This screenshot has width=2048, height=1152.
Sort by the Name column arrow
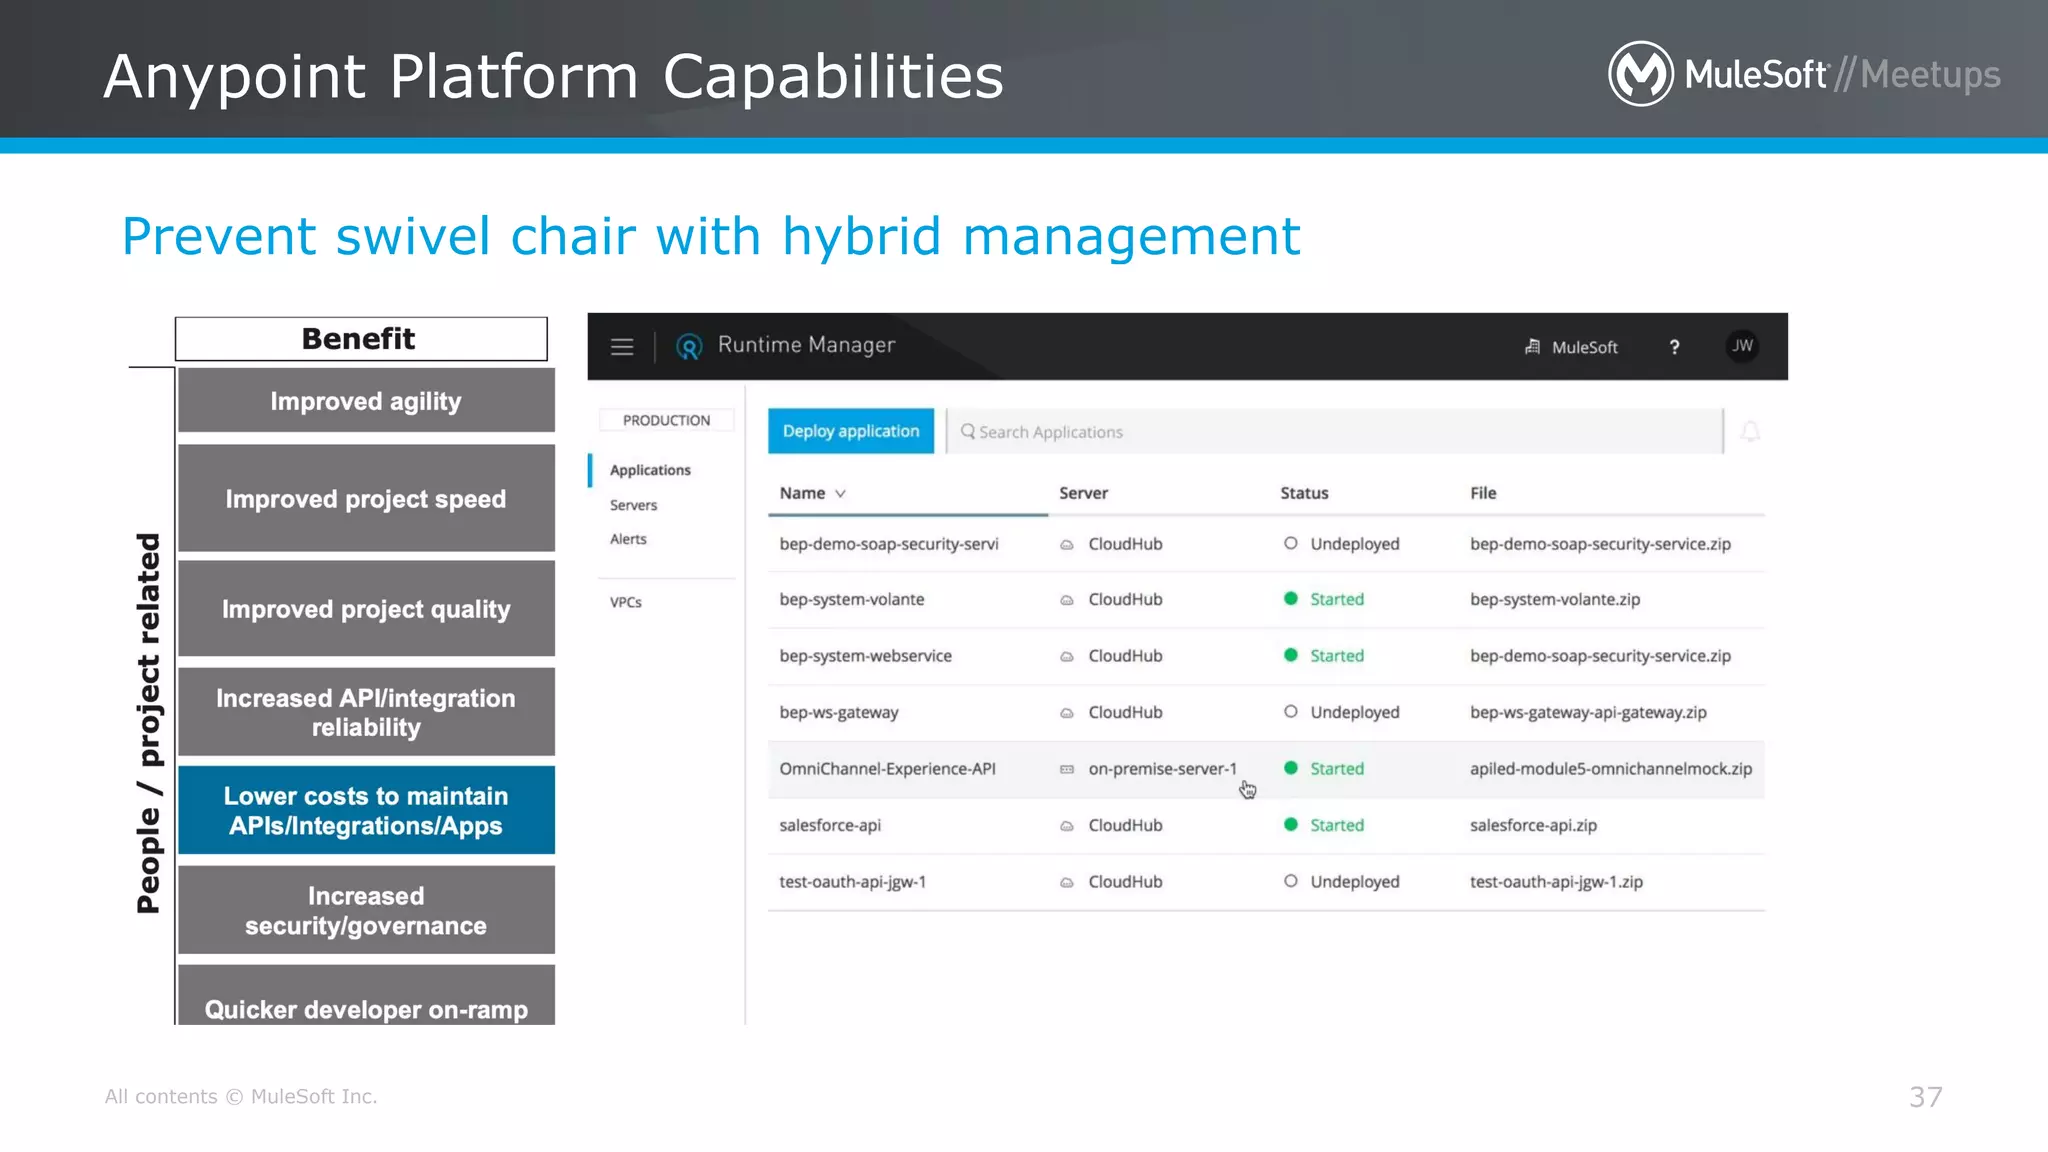(841, 494)
